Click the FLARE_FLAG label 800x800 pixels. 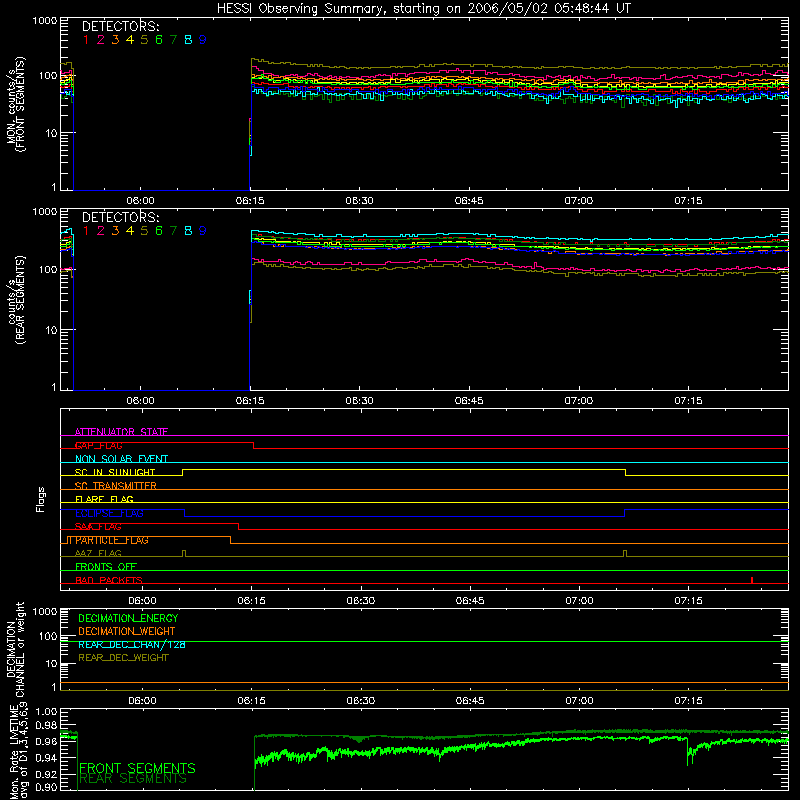pos(104,499)
